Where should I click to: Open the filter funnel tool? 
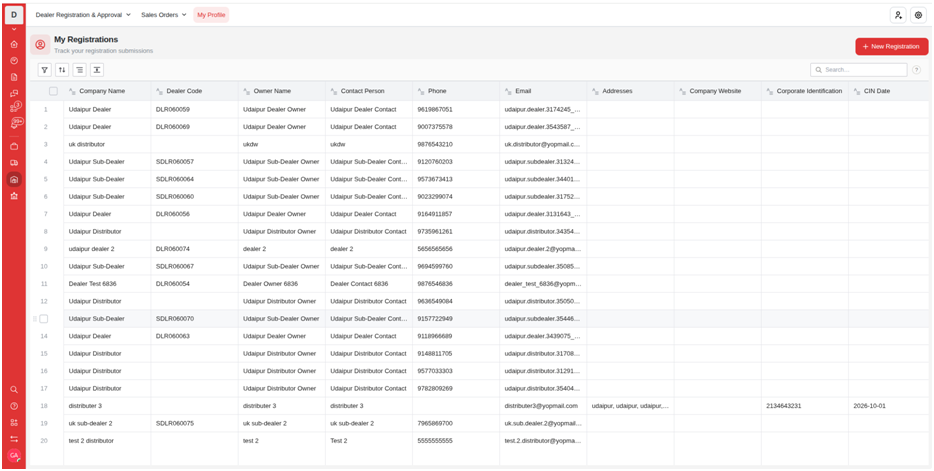point(45,70)
